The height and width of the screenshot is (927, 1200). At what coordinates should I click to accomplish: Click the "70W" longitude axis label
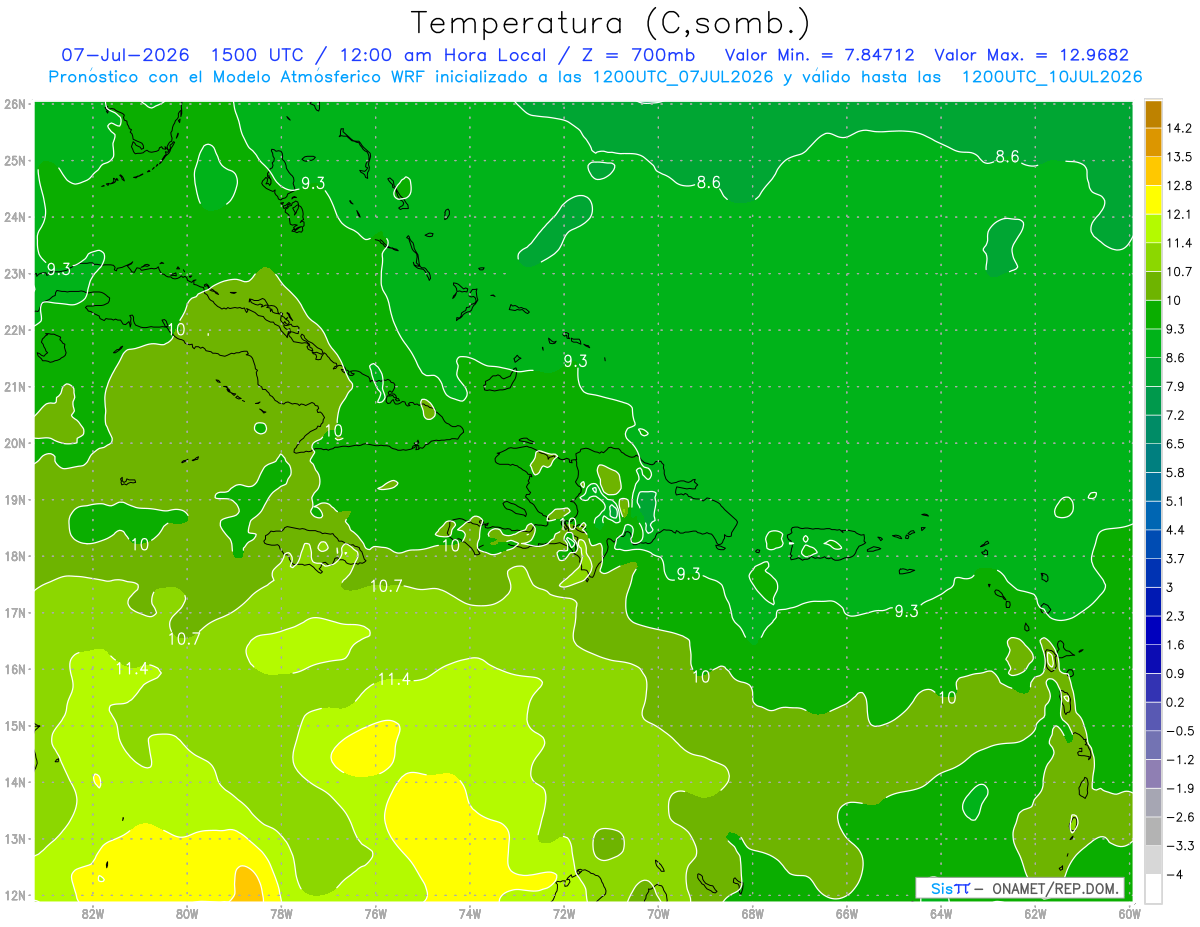click(x=658, y=913)
